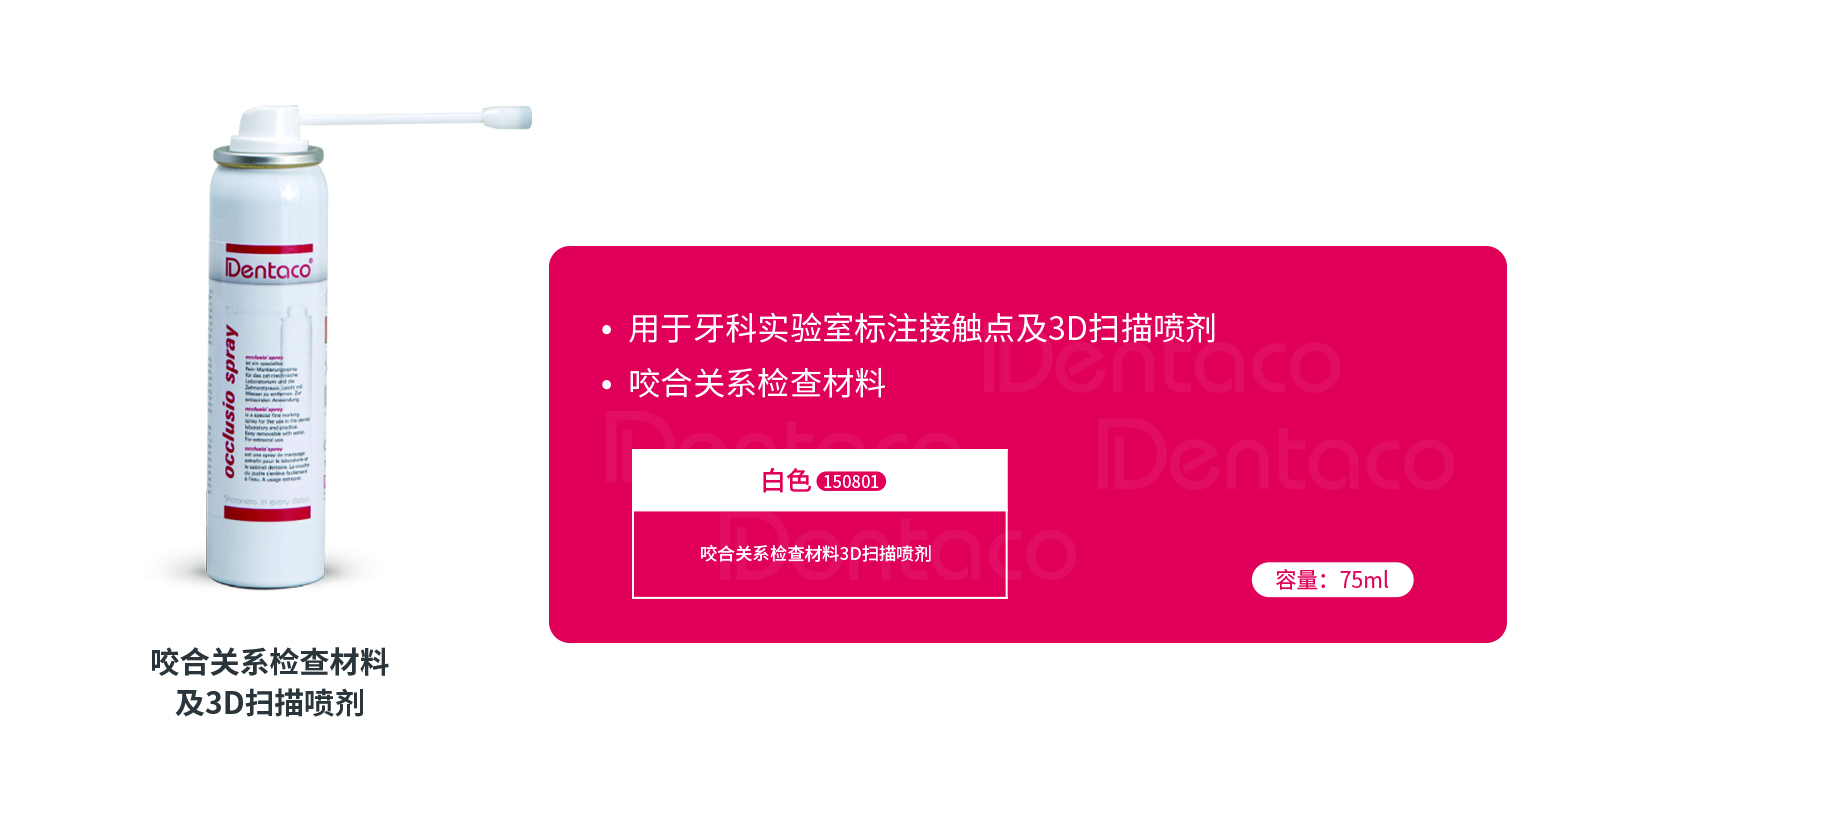1843x824 pixels.
Task: Click the 咬合关系检查材料3D扫描喷剂 table cell
Action: coord(819,554)
